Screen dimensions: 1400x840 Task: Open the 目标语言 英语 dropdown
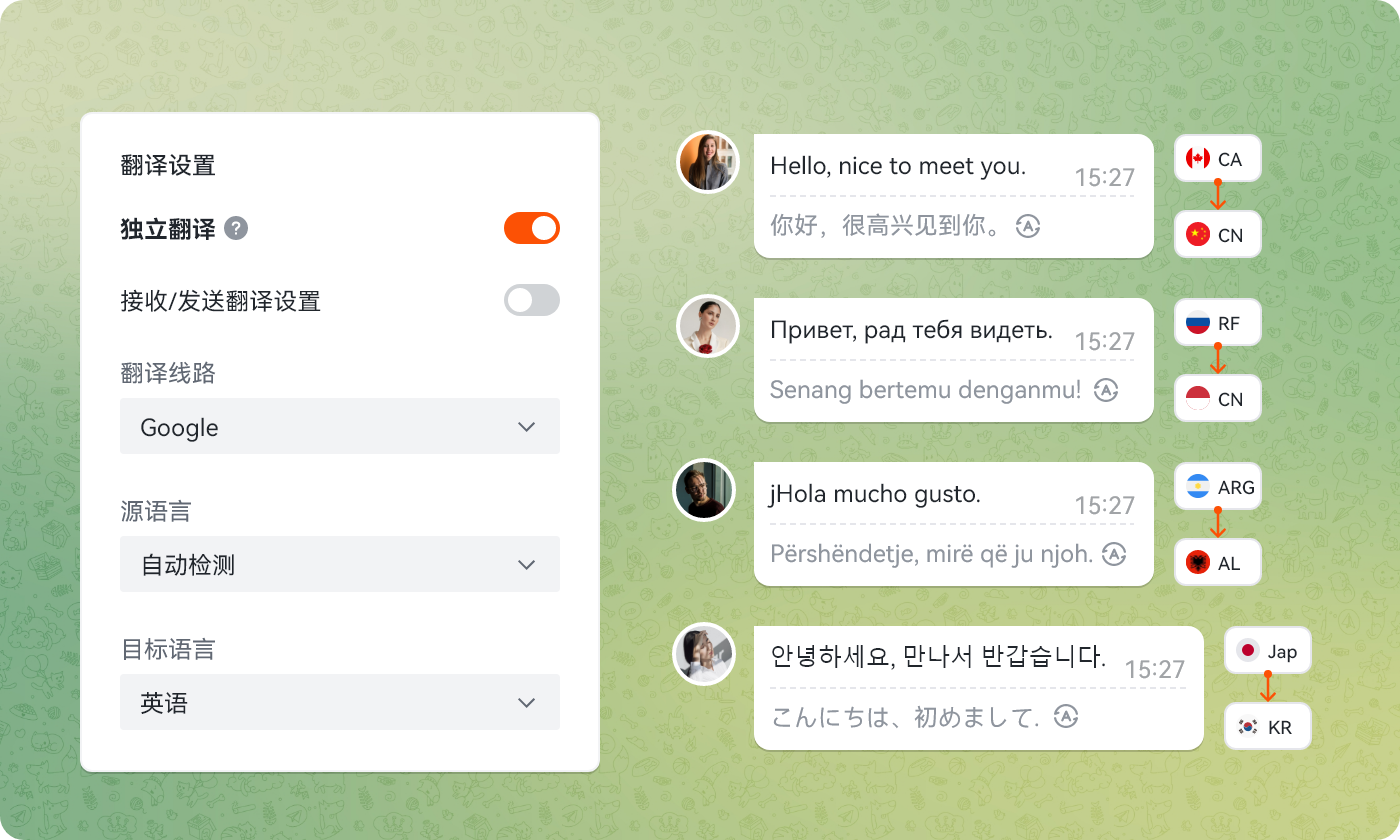point(340,703)
